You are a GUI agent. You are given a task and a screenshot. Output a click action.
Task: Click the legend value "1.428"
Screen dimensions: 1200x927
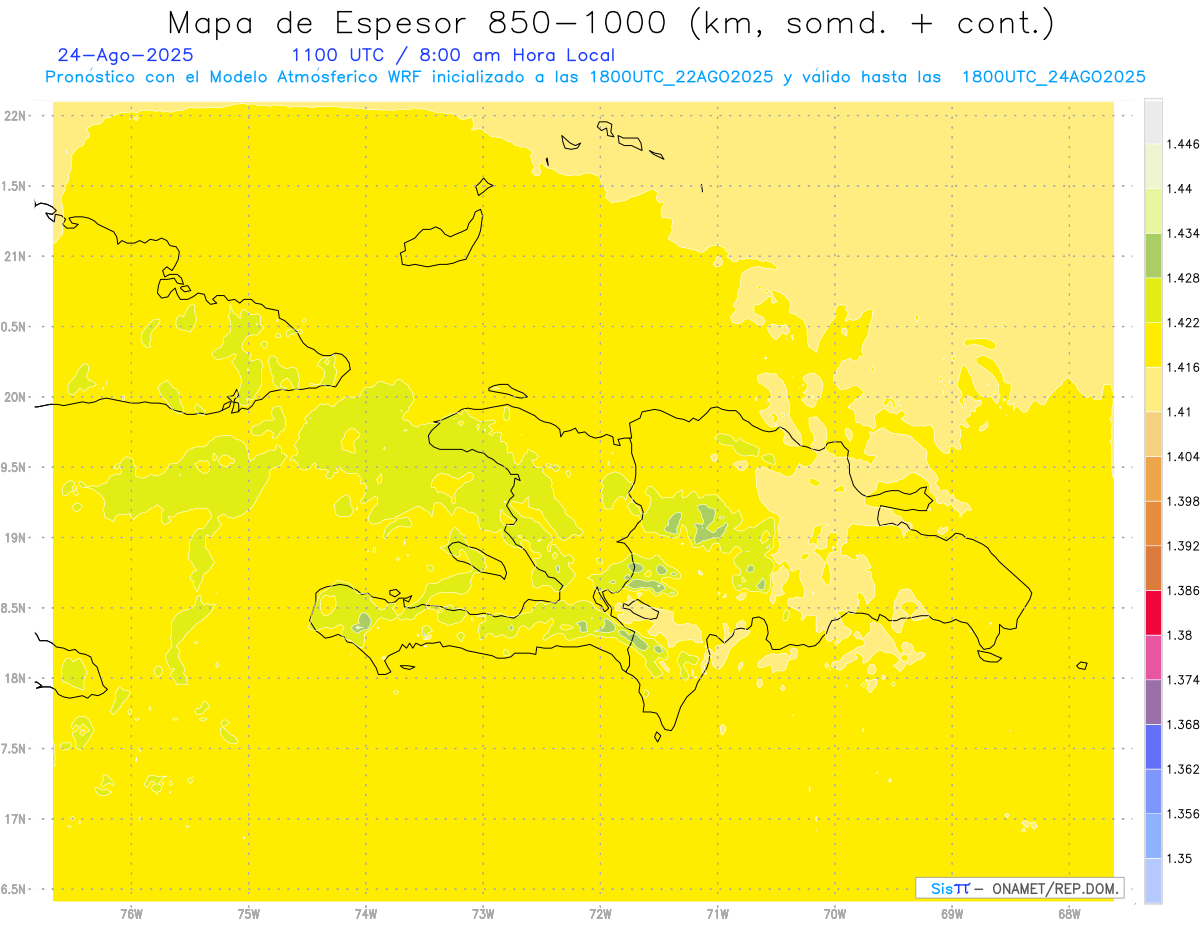(1183, 278)
